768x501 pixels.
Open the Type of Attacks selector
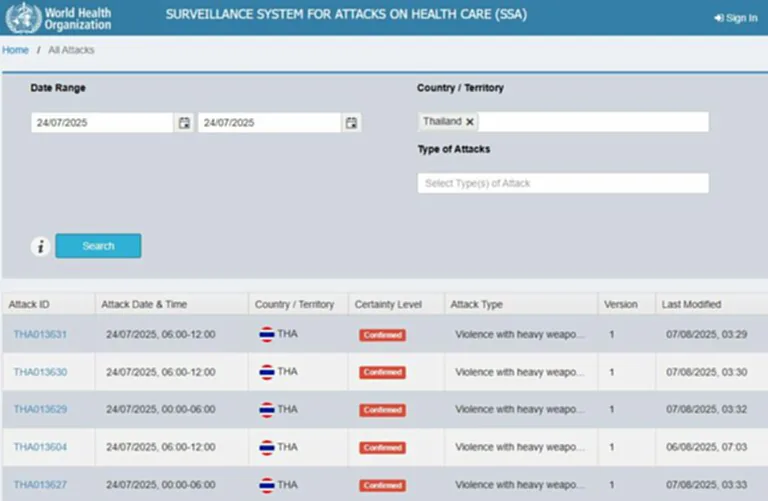pos(563,183)
